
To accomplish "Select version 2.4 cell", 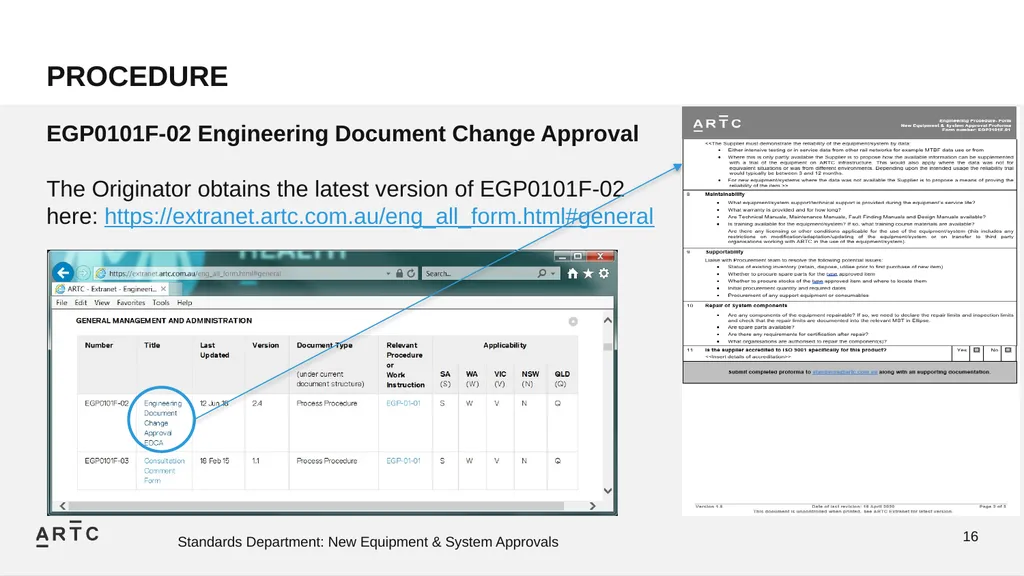I will tap(257, 404).
